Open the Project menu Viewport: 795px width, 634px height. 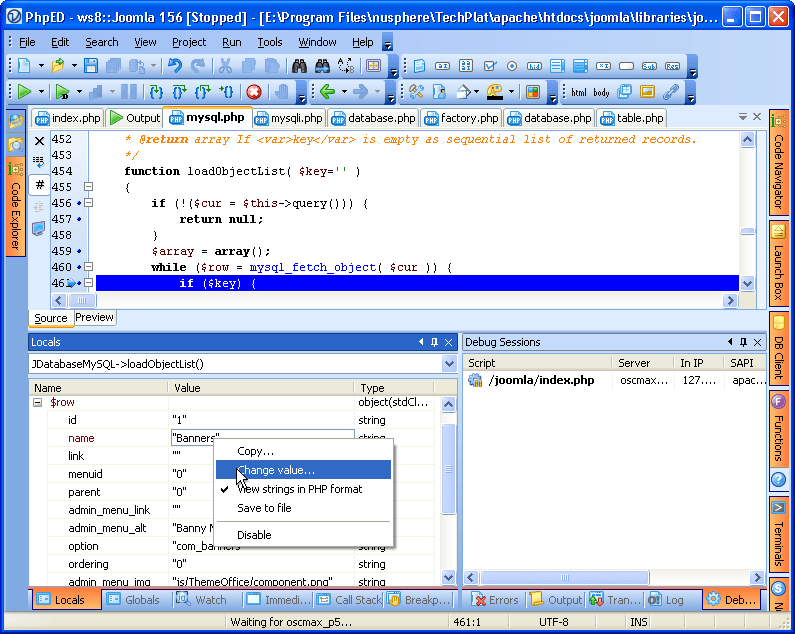pos(189,43)
